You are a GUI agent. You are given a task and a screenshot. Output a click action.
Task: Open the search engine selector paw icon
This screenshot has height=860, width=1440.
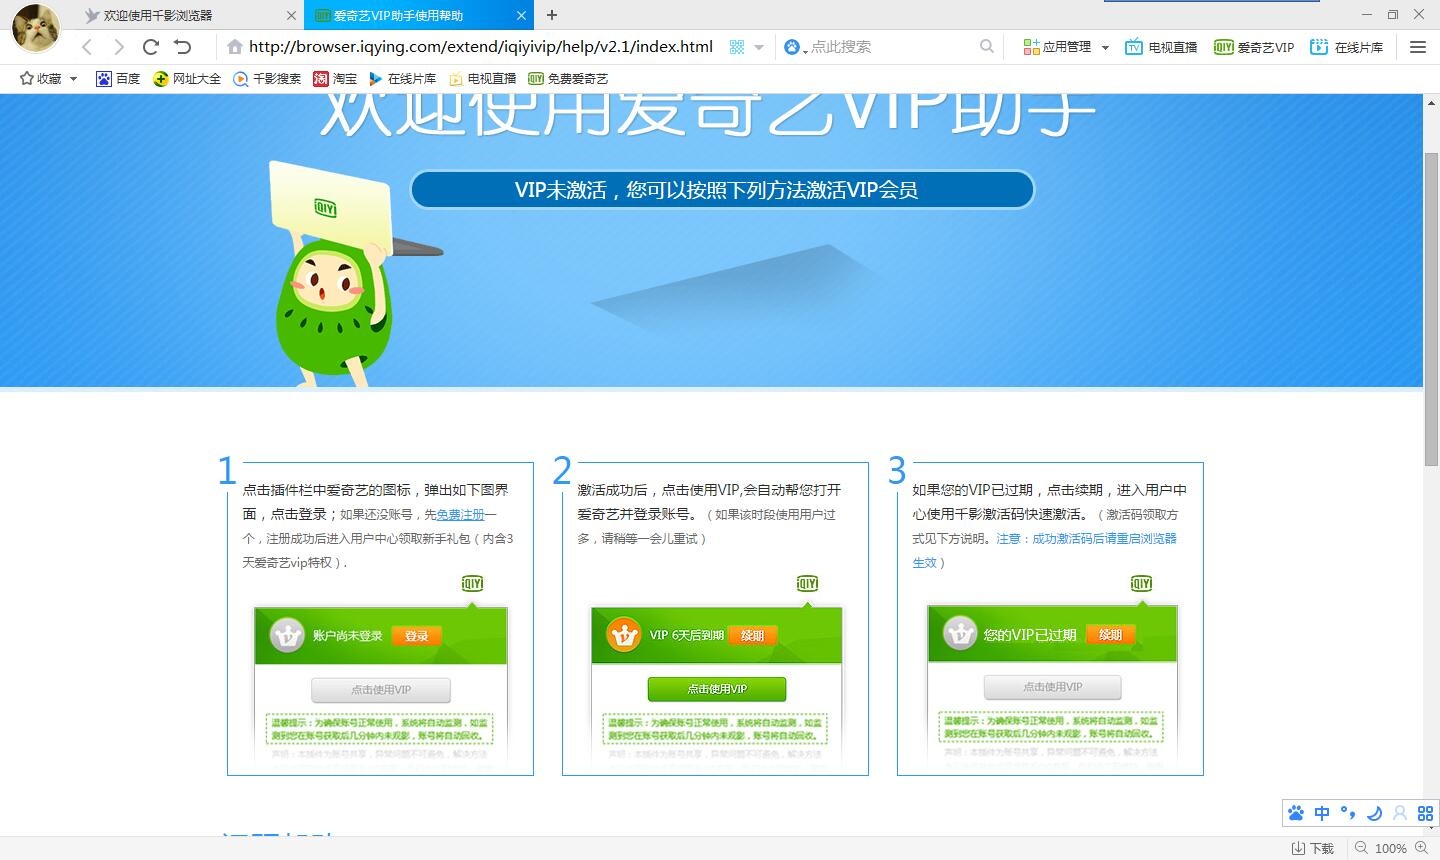792,47
